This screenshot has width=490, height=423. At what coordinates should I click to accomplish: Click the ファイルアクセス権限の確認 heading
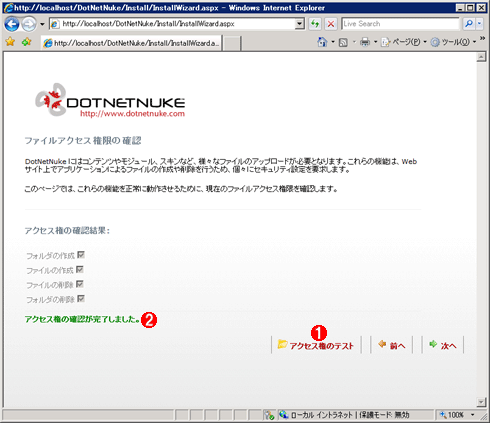[83, 141]
